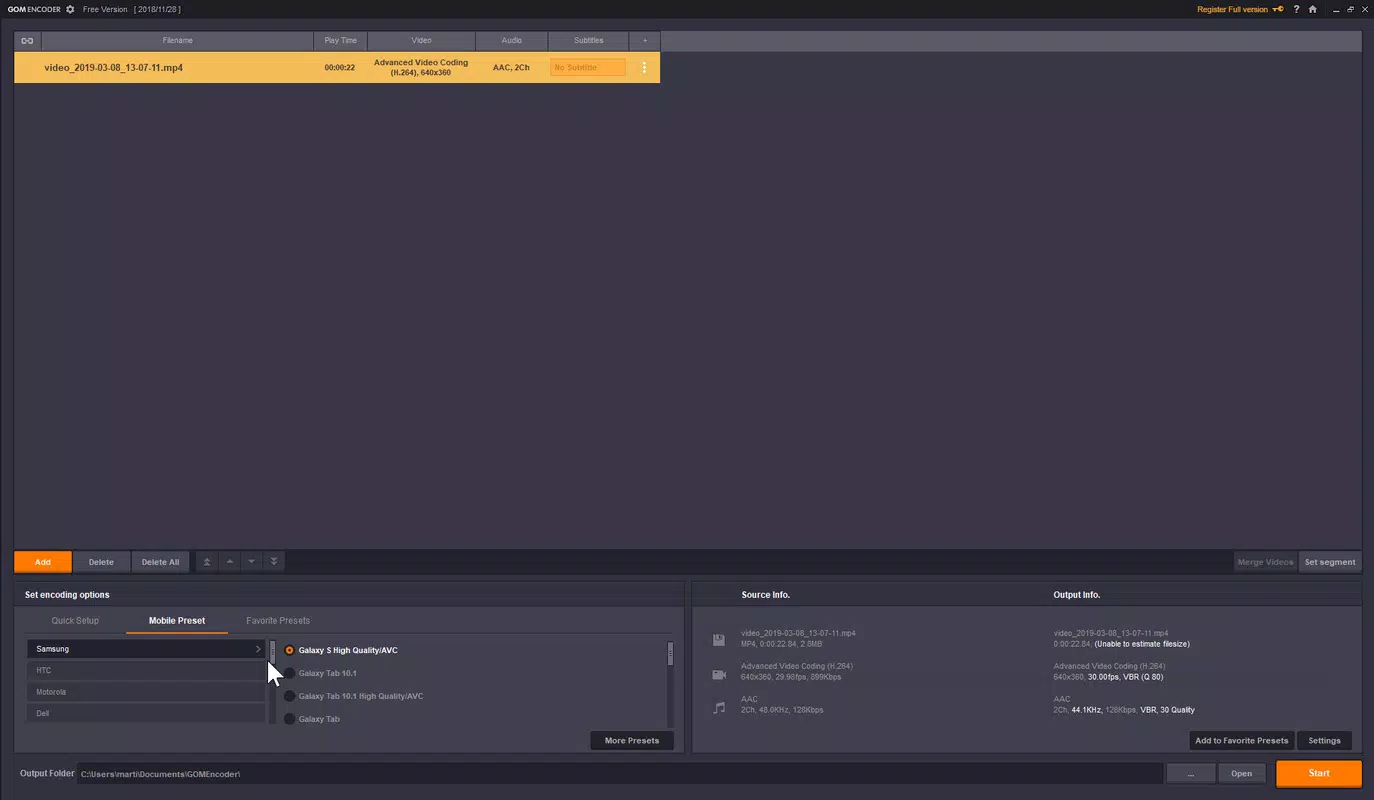Click the orange key register icon
This screenshot has height=800, width=1374.
pos(1279,9)
